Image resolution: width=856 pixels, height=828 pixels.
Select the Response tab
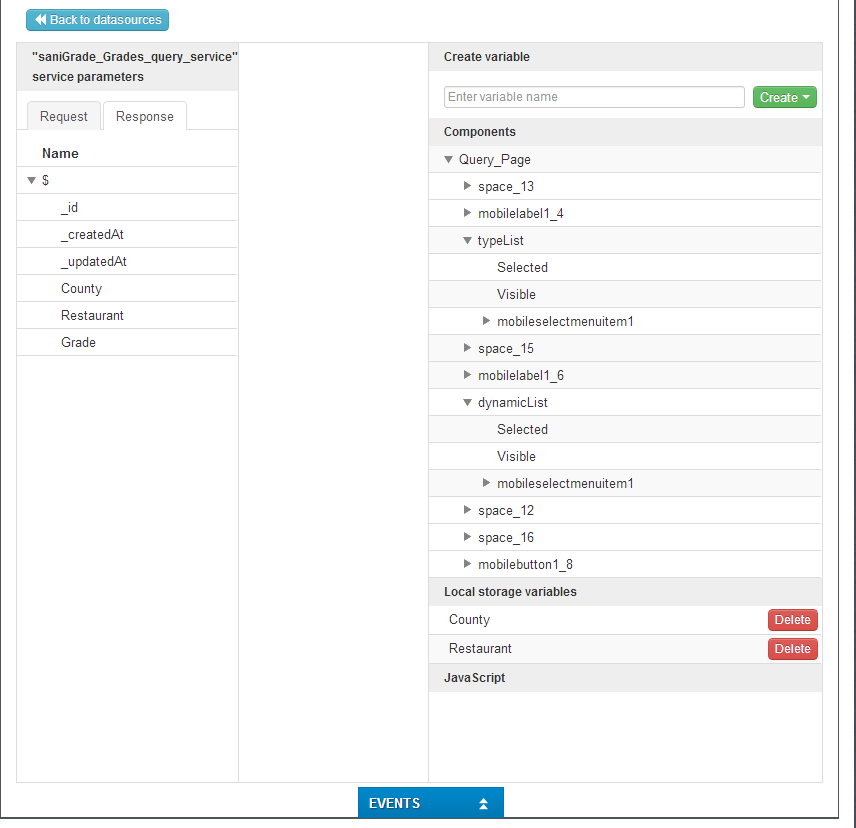[144, 116]
